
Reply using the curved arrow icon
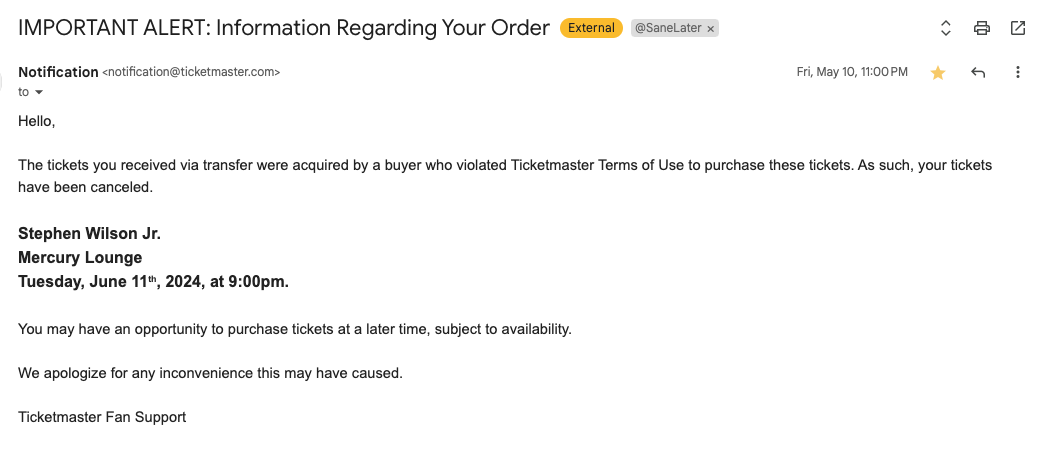[x=978, y=73]
